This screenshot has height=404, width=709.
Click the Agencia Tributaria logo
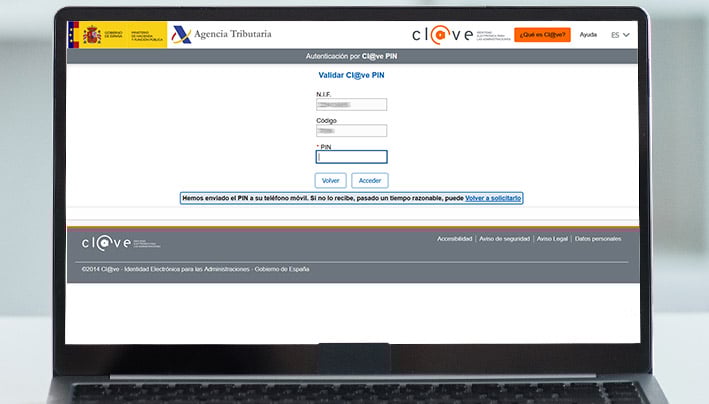[x=222, y=34]
